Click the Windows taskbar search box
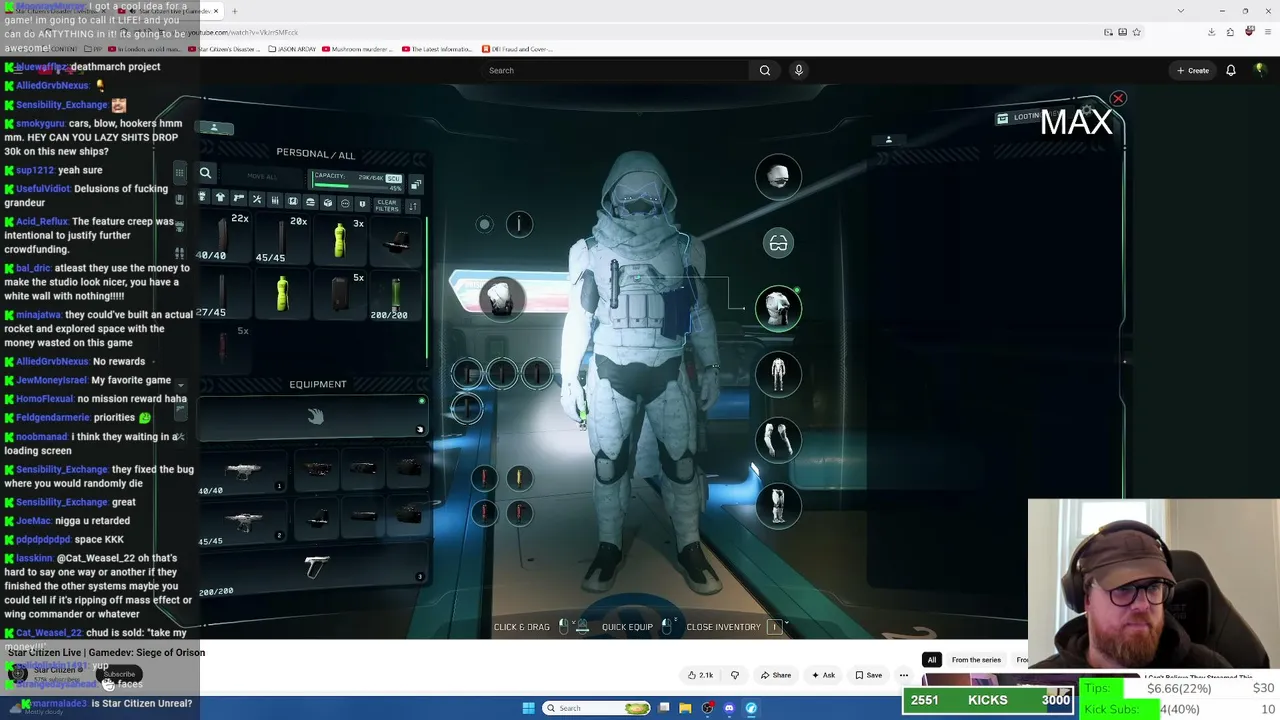 click(597, 708)
